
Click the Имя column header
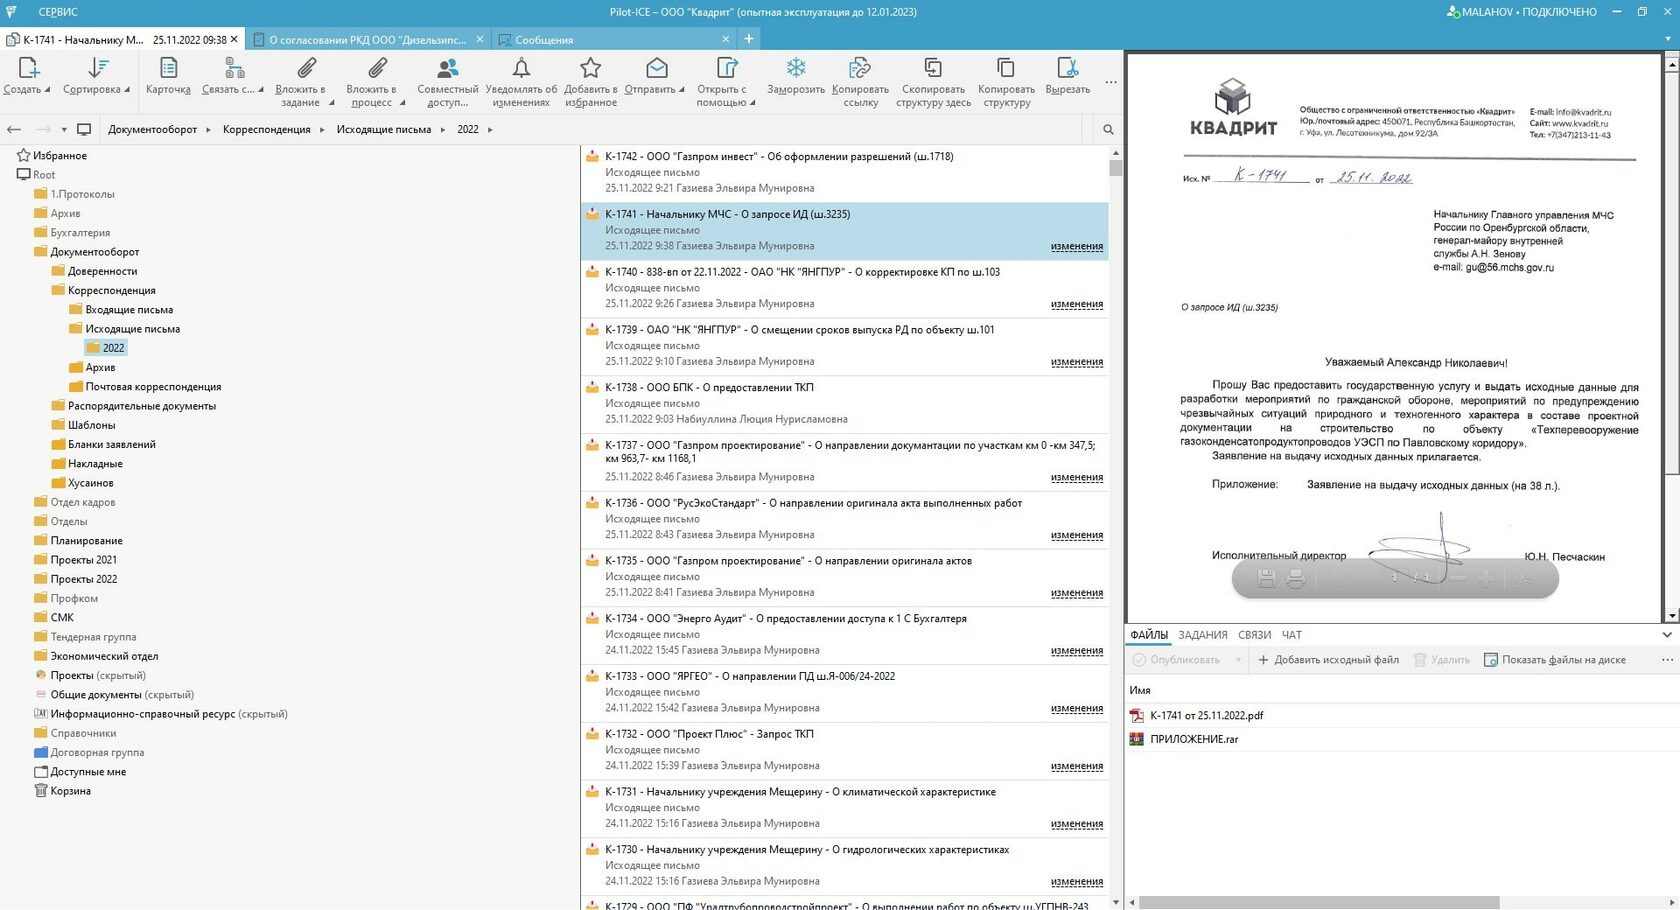coord(1140,691)
